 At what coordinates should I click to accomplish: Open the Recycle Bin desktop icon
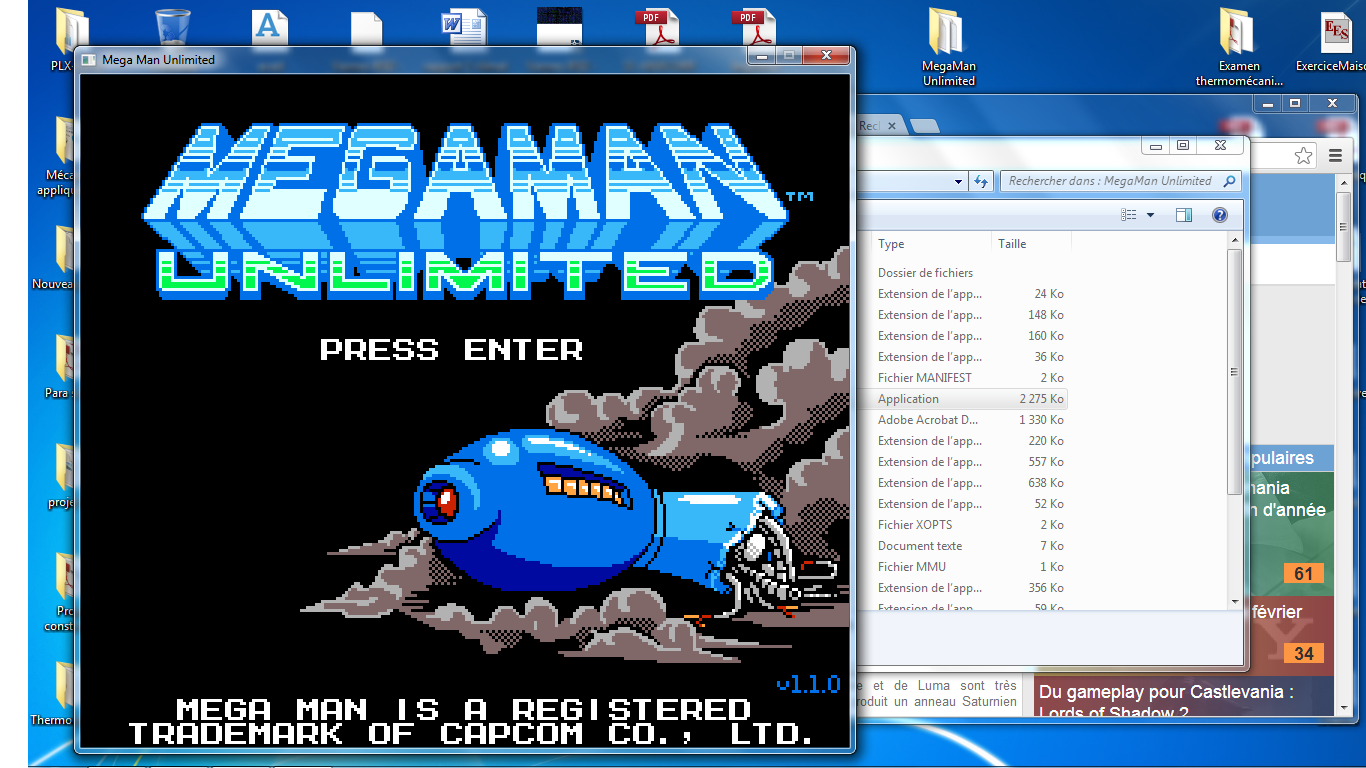coord(173,27)
